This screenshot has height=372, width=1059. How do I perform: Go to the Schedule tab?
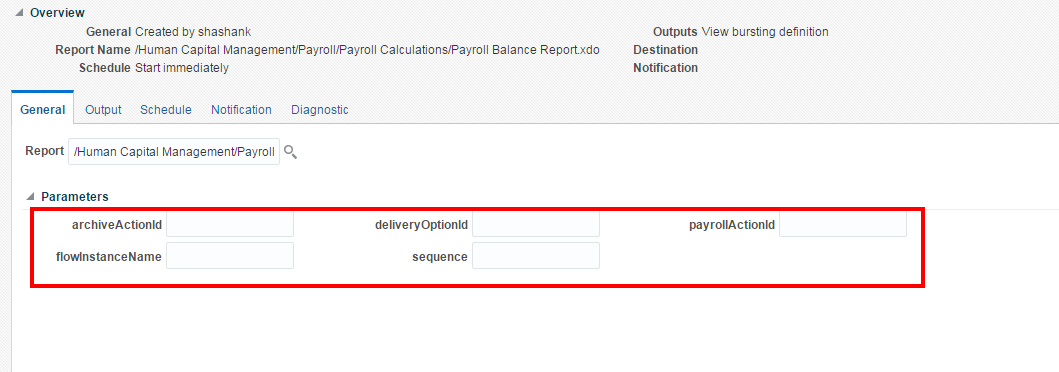click(165, 109)
